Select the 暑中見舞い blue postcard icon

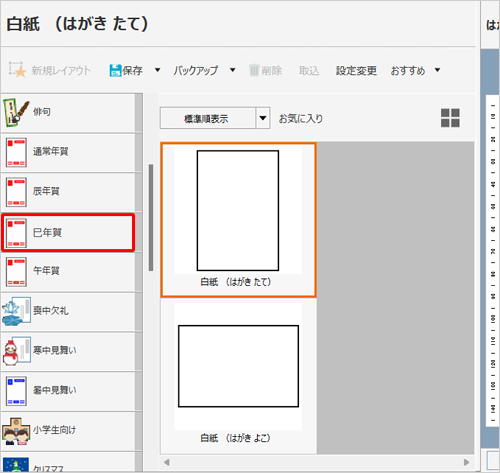[16, 391]
